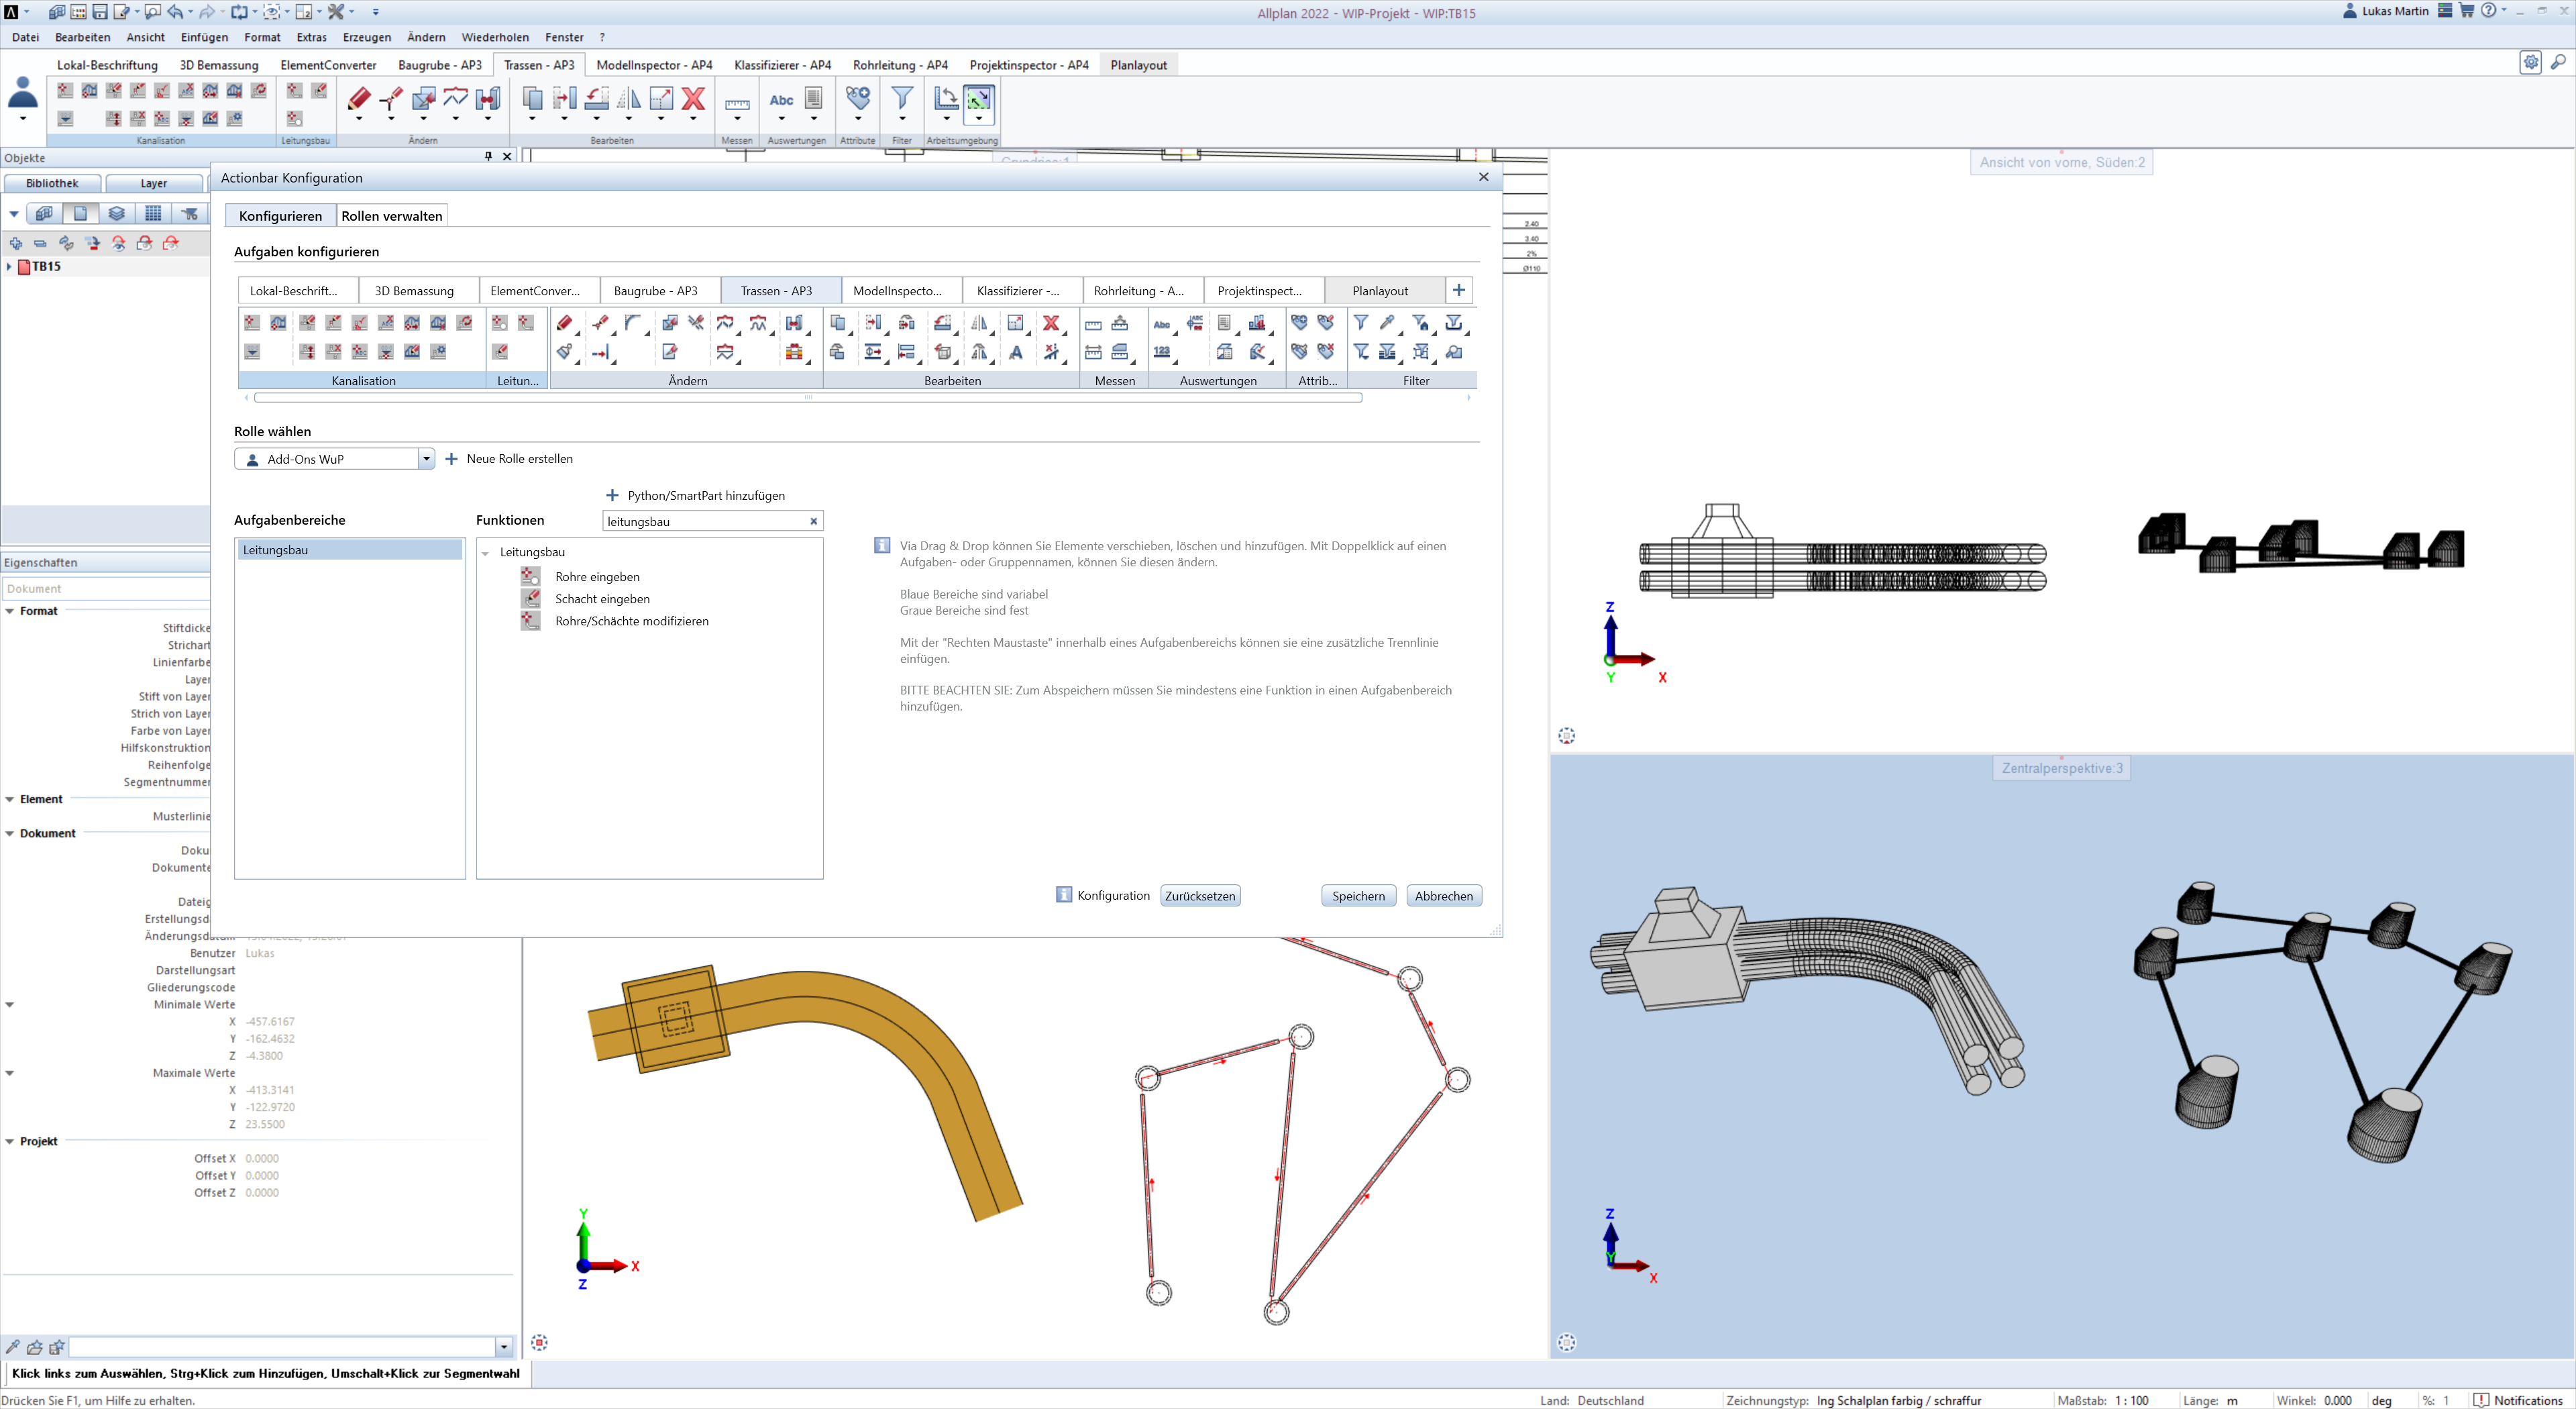Viewport: 2576px width, 1409px height.
Task: Click the Abc text icon in the Auswertungen group
Action: tap(781, 99)
